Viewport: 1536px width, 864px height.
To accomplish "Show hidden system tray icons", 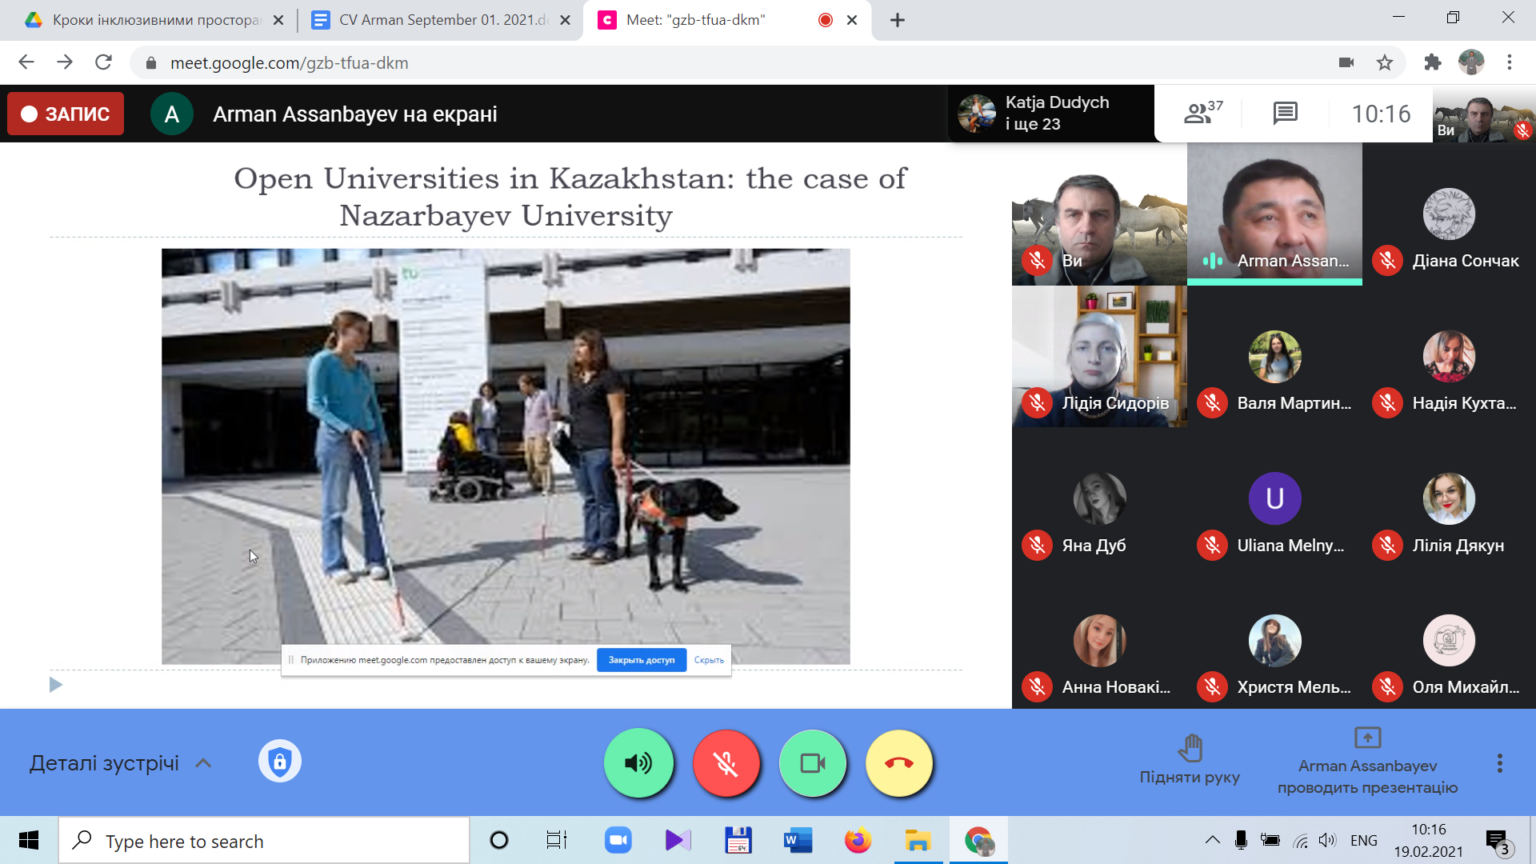I will point(1212,841).
